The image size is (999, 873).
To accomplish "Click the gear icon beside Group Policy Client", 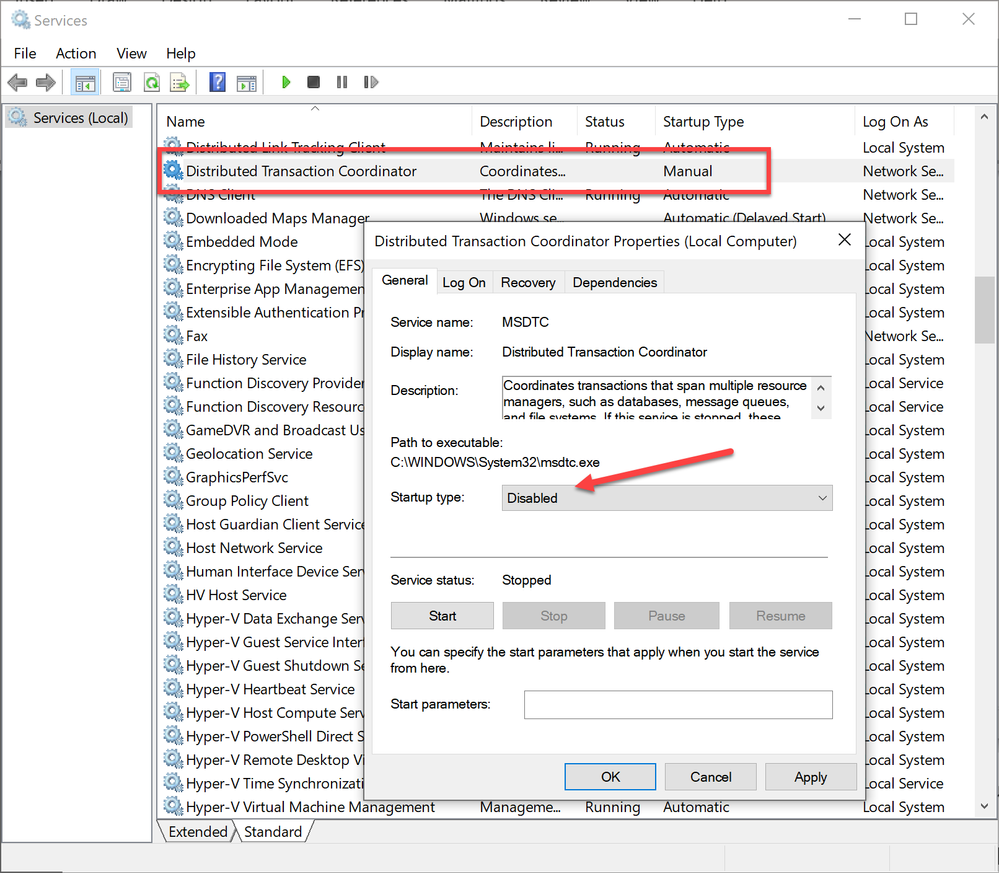I will [173, 501].
